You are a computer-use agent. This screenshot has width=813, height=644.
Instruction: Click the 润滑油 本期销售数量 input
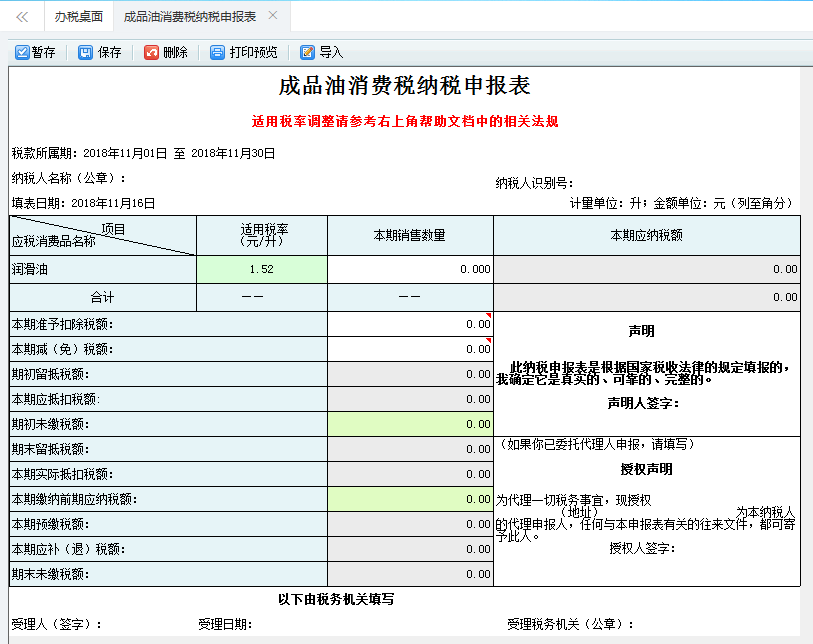(410, 270)
